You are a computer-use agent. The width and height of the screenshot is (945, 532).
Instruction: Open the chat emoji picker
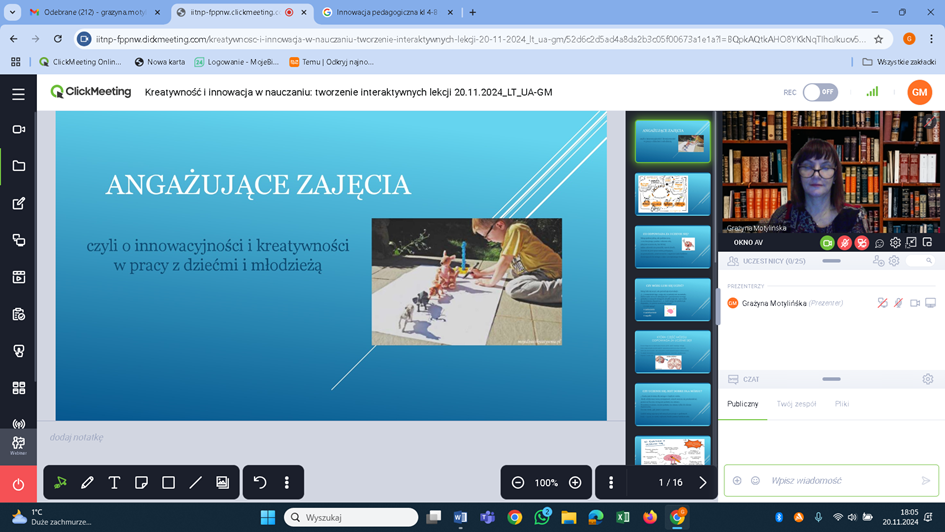click(x=755, y=481)
